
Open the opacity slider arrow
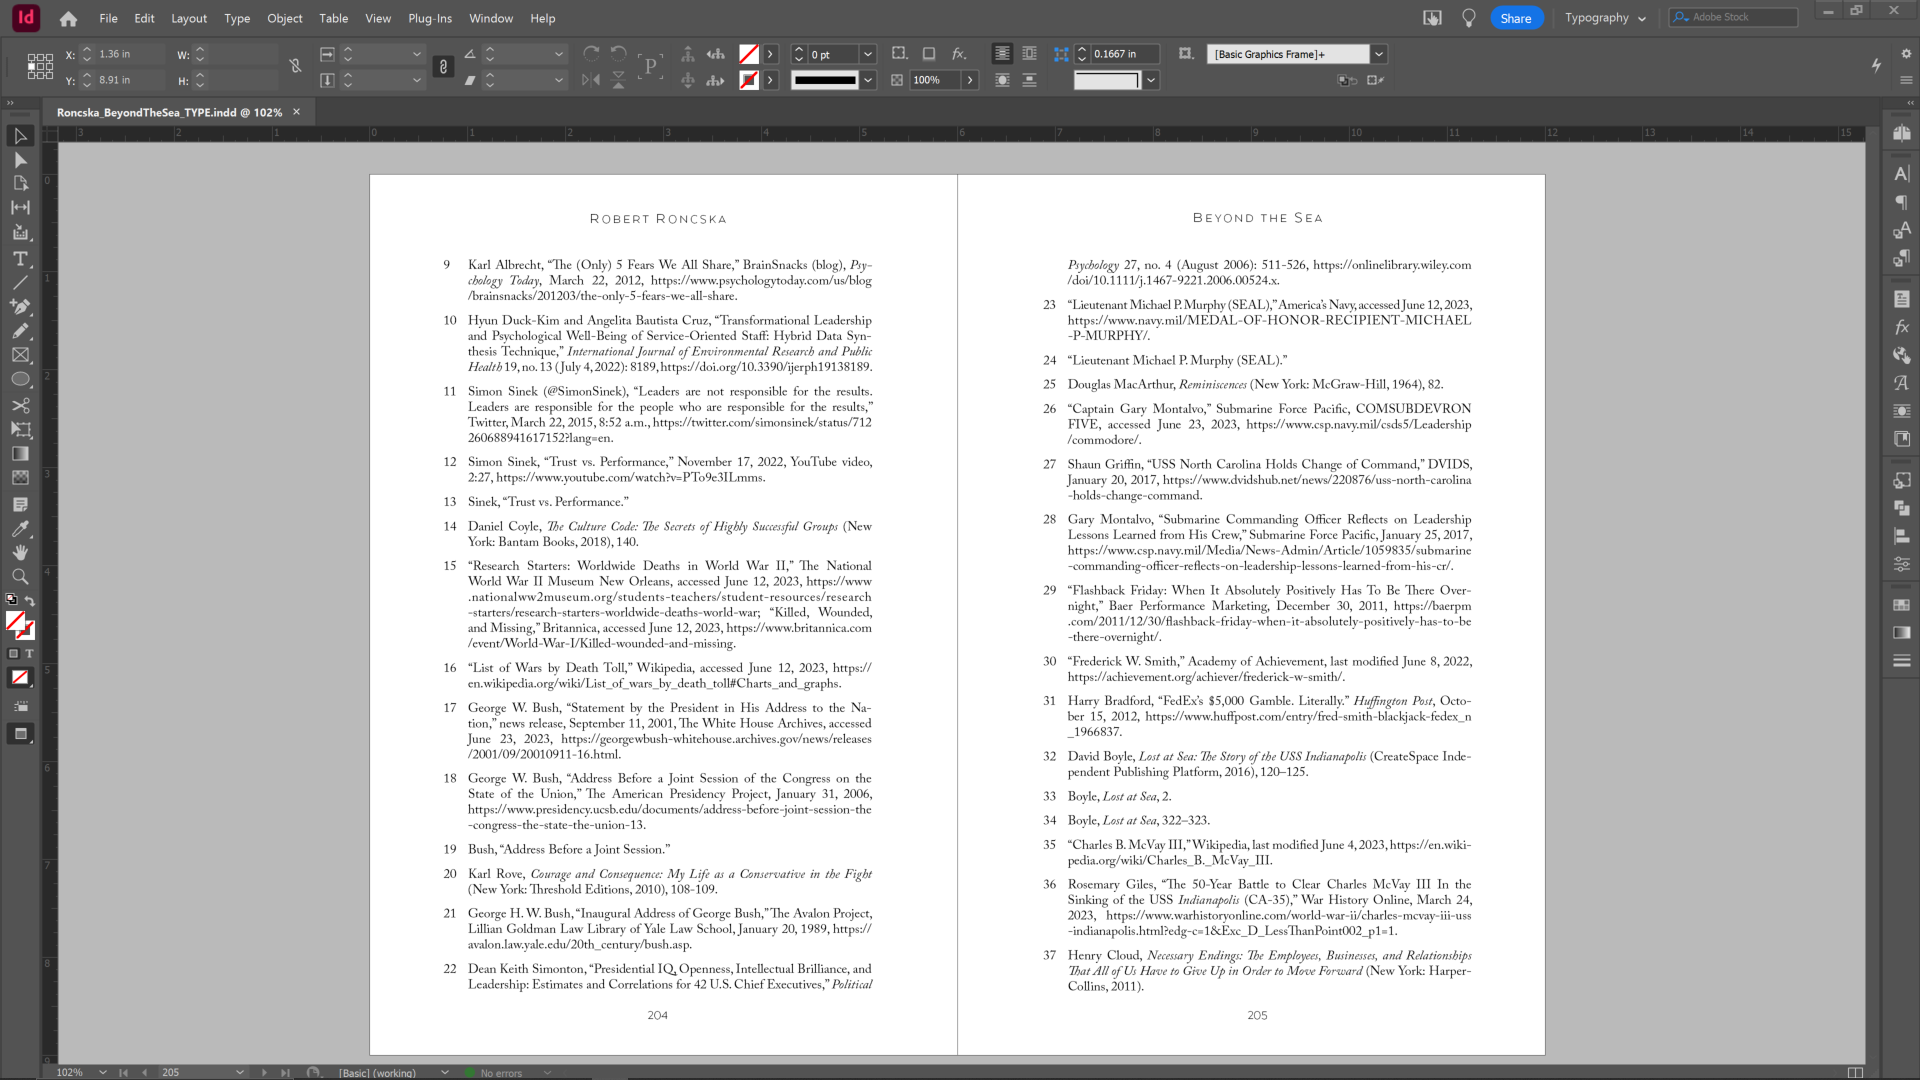[970, 80]
